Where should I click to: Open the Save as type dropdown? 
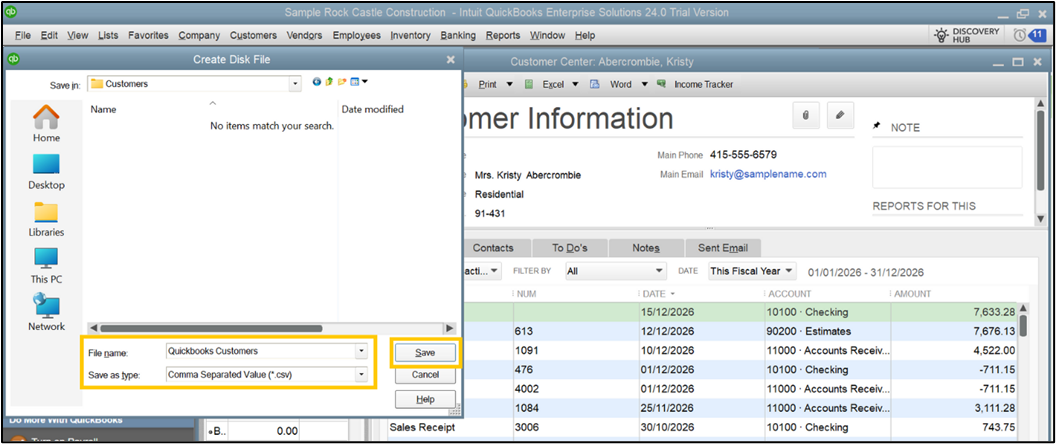coord(362,375)
